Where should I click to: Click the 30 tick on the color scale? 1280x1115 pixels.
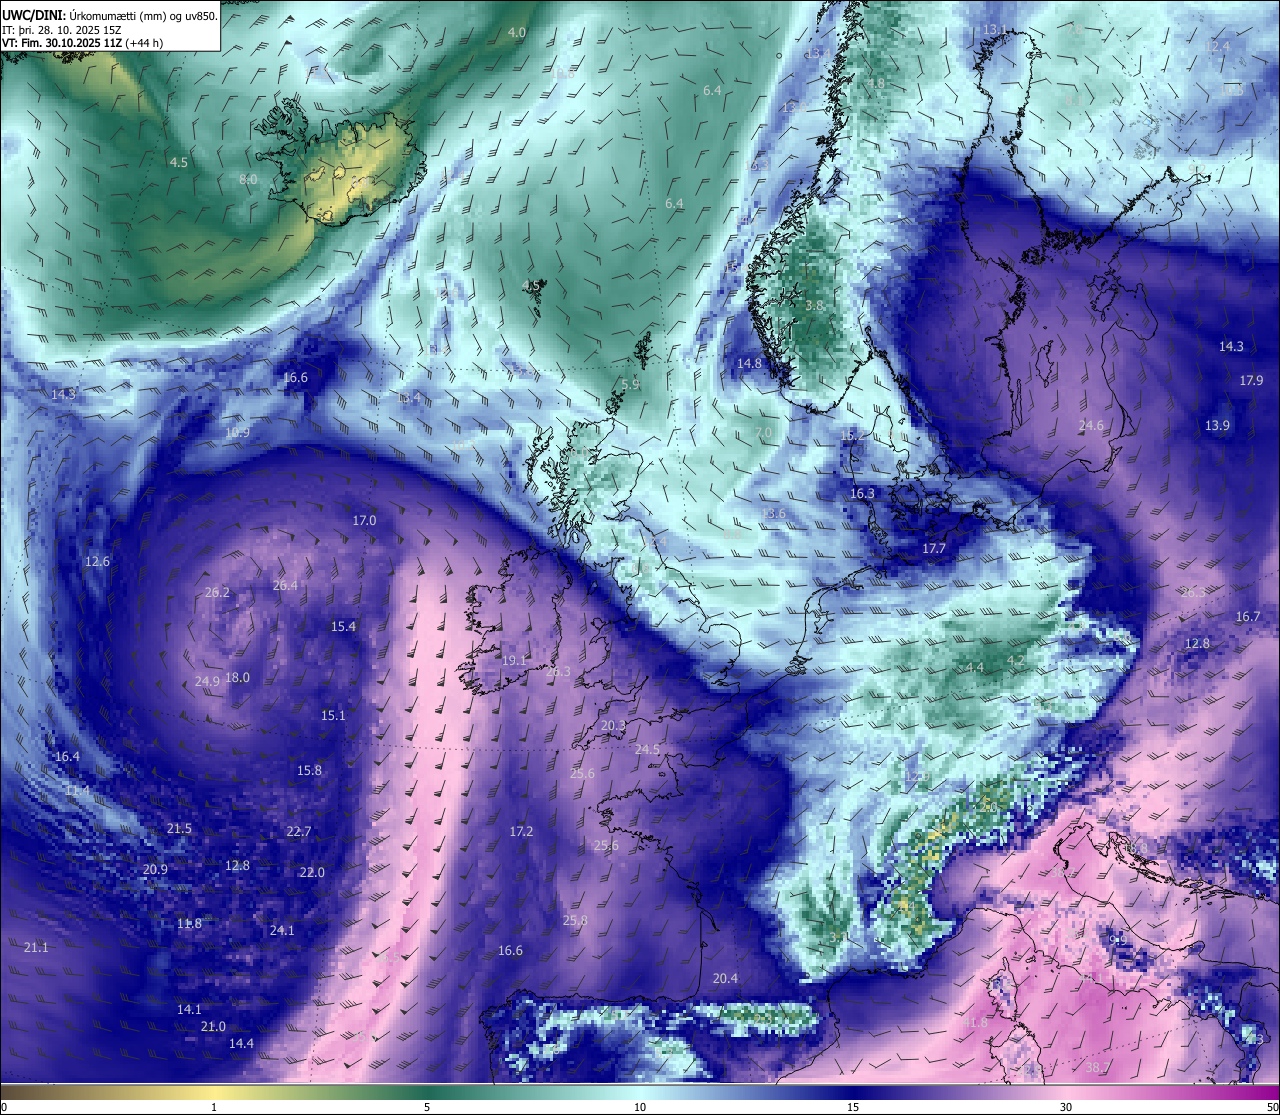click(x=1066, y=1107)
